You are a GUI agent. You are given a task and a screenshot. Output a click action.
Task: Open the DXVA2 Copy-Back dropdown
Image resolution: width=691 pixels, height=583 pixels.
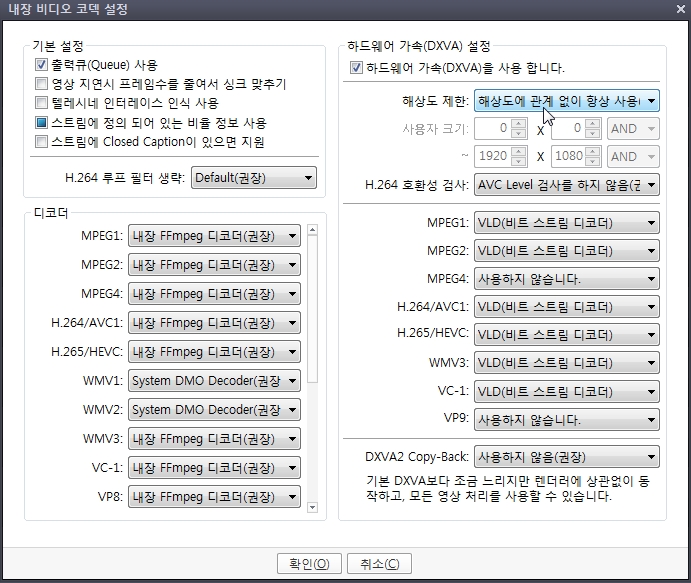pyautogui.click(x=566, y=457)
